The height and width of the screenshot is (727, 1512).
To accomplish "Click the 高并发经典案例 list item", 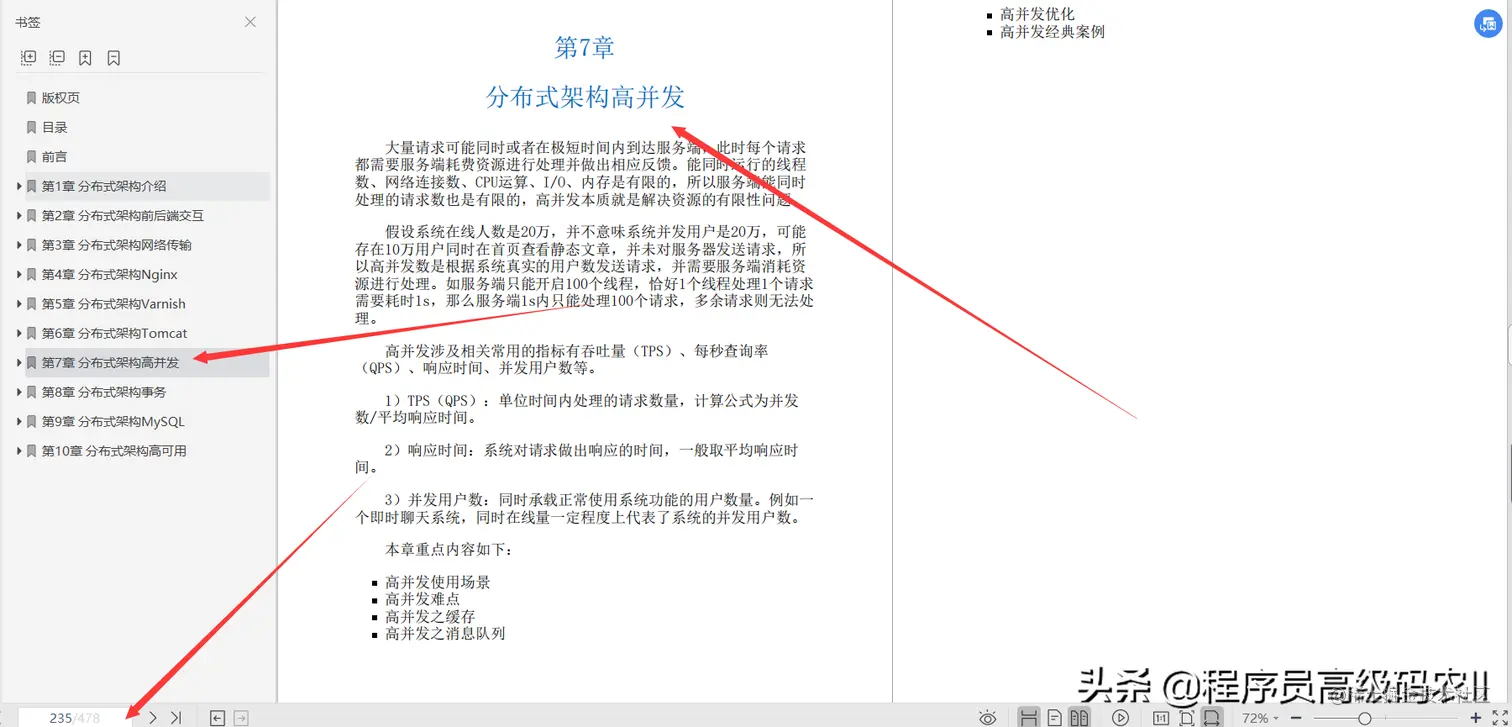I will [1052, 31].
